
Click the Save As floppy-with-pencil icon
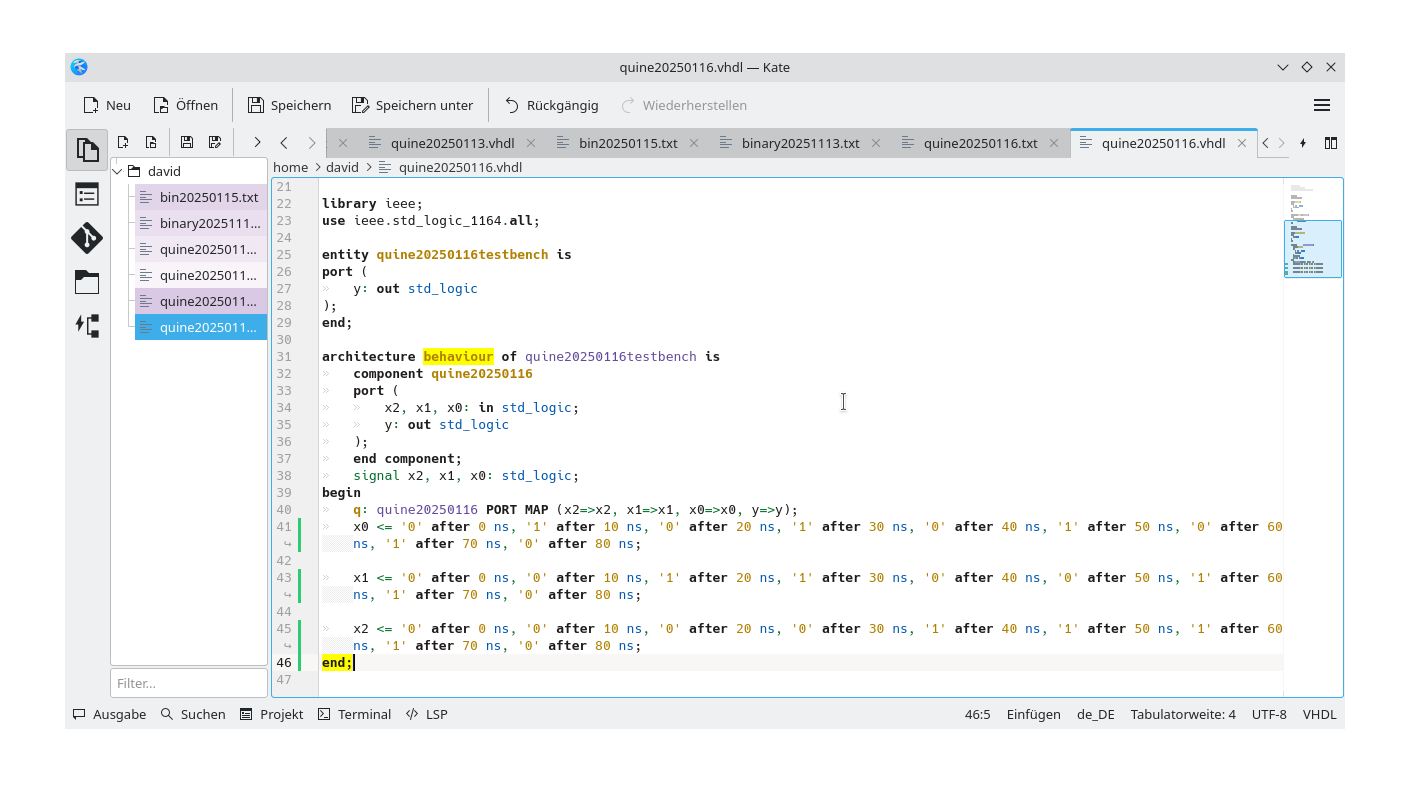pos(214,141)
